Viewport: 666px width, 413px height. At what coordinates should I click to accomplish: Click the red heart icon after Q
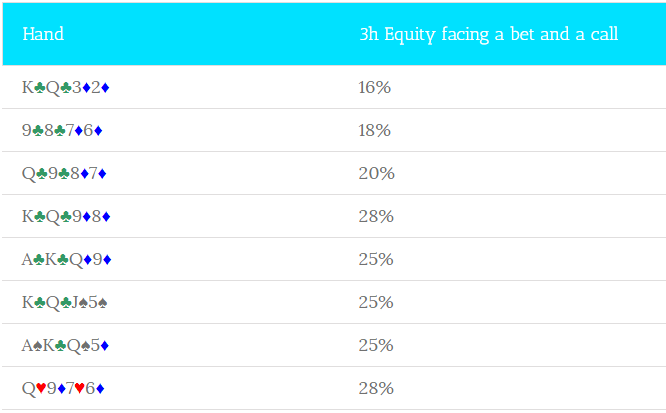(41, 388)
